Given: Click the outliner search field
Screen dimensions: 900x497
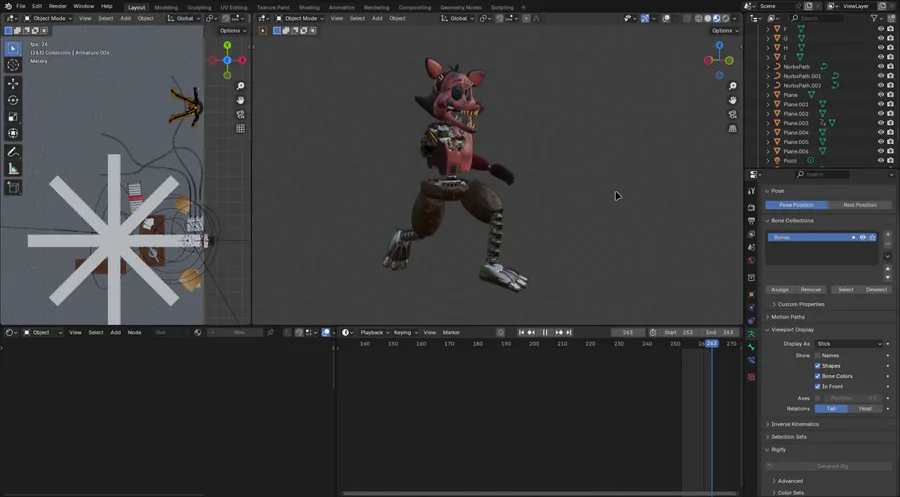Looking at the screenshot, I should [x=817, y=18].
